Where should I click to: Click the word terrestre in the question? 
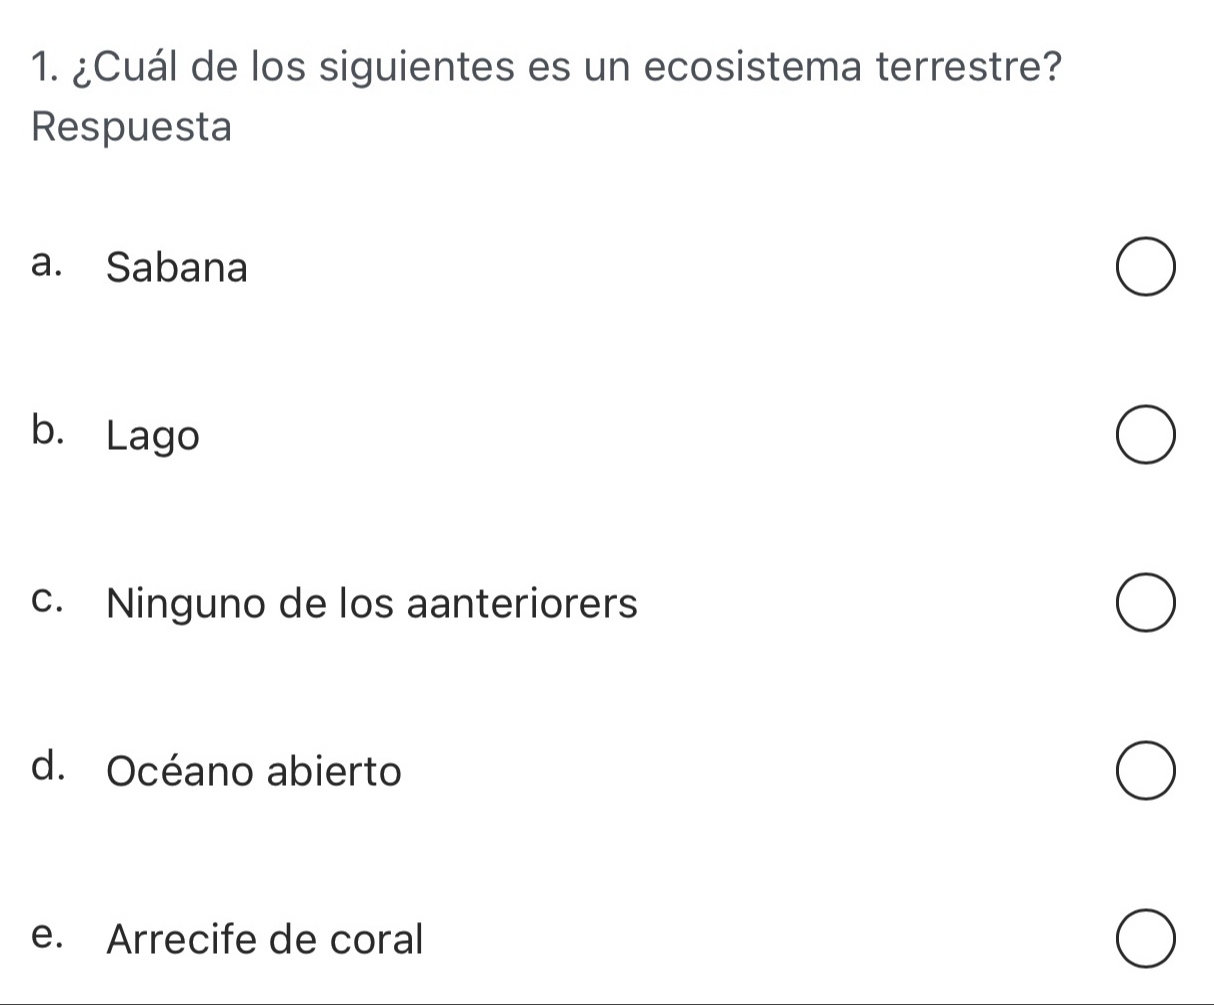tap(969, 71)
